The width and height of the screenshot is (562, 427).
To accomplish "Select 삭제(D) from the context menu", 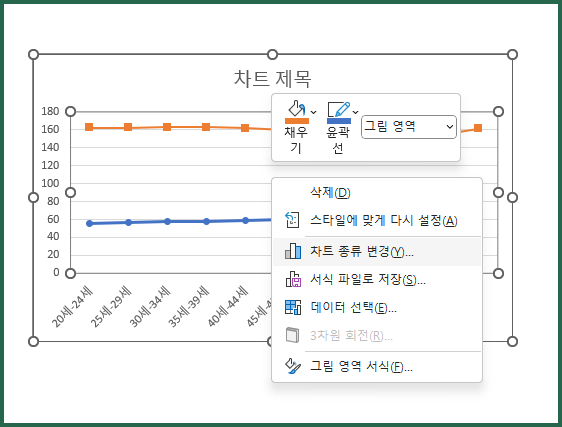I will pyautogui.click(x=377, y=193).
